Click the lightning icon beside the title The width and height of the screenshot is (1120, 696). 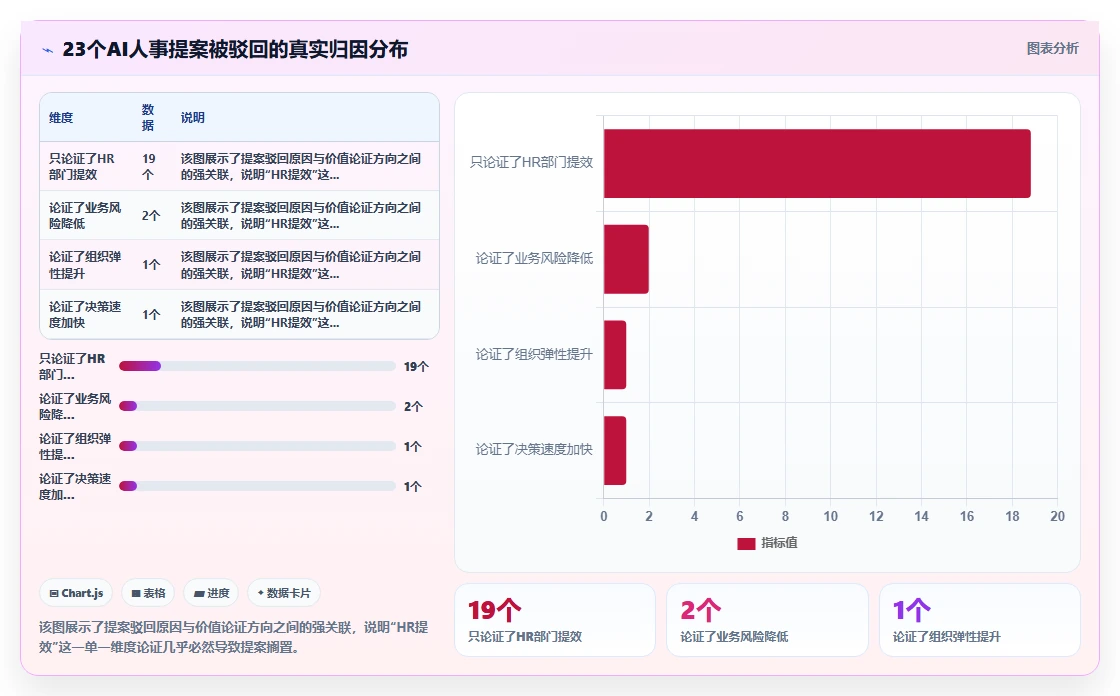48,50
